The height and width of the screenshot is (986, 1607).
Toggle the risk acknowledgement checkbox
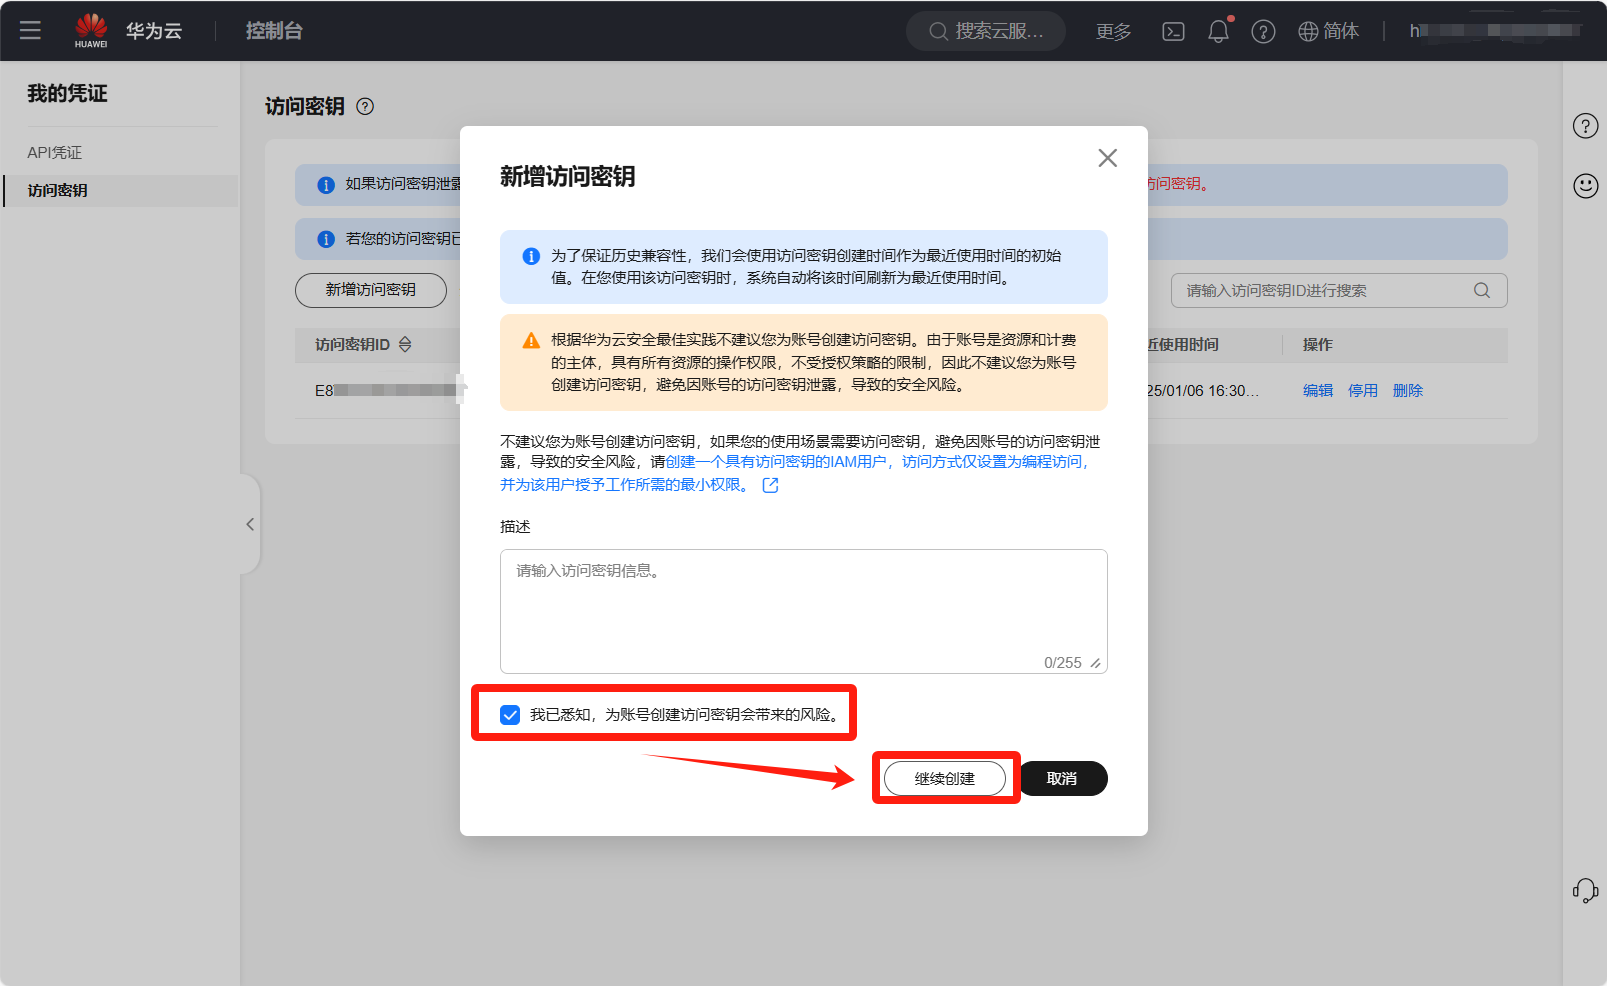click(x=510, y=715)
